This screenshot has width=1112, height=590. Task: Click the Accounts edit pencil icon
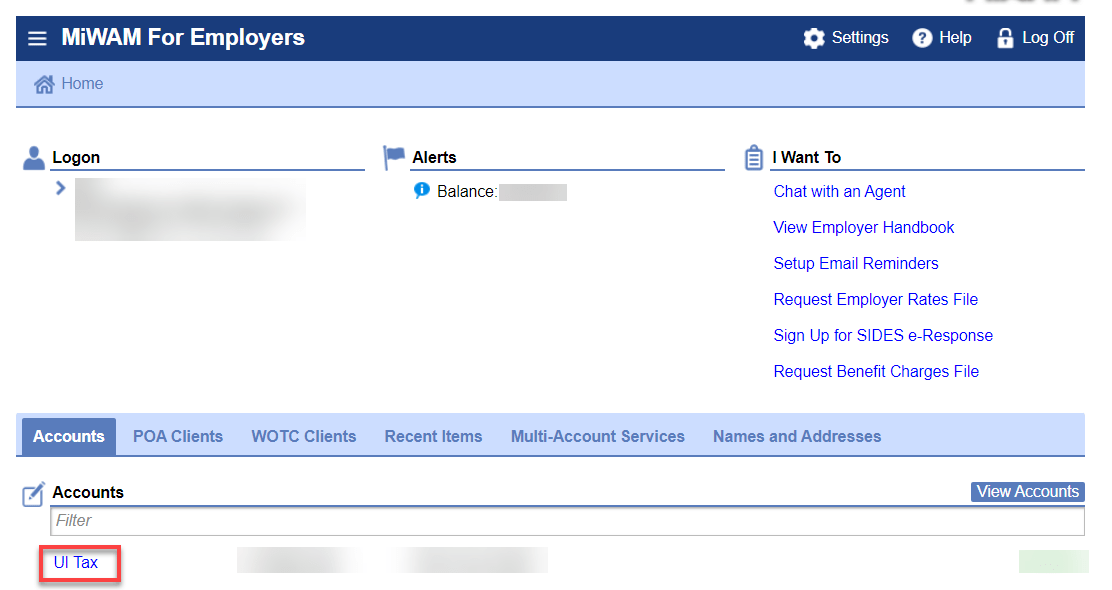coord(33,494)
